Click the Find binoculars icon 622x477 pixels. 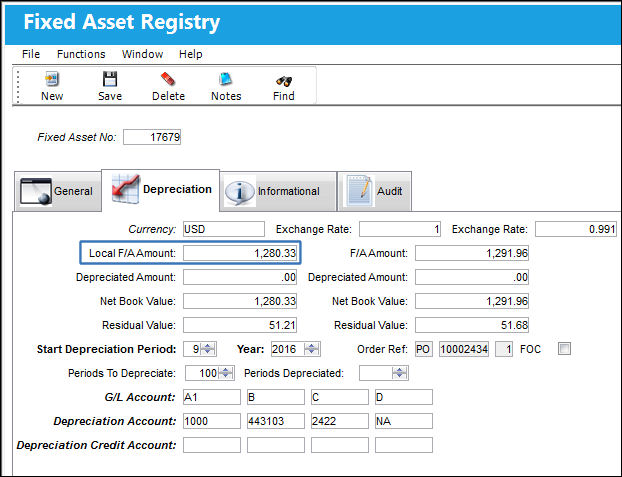(284, 81)
